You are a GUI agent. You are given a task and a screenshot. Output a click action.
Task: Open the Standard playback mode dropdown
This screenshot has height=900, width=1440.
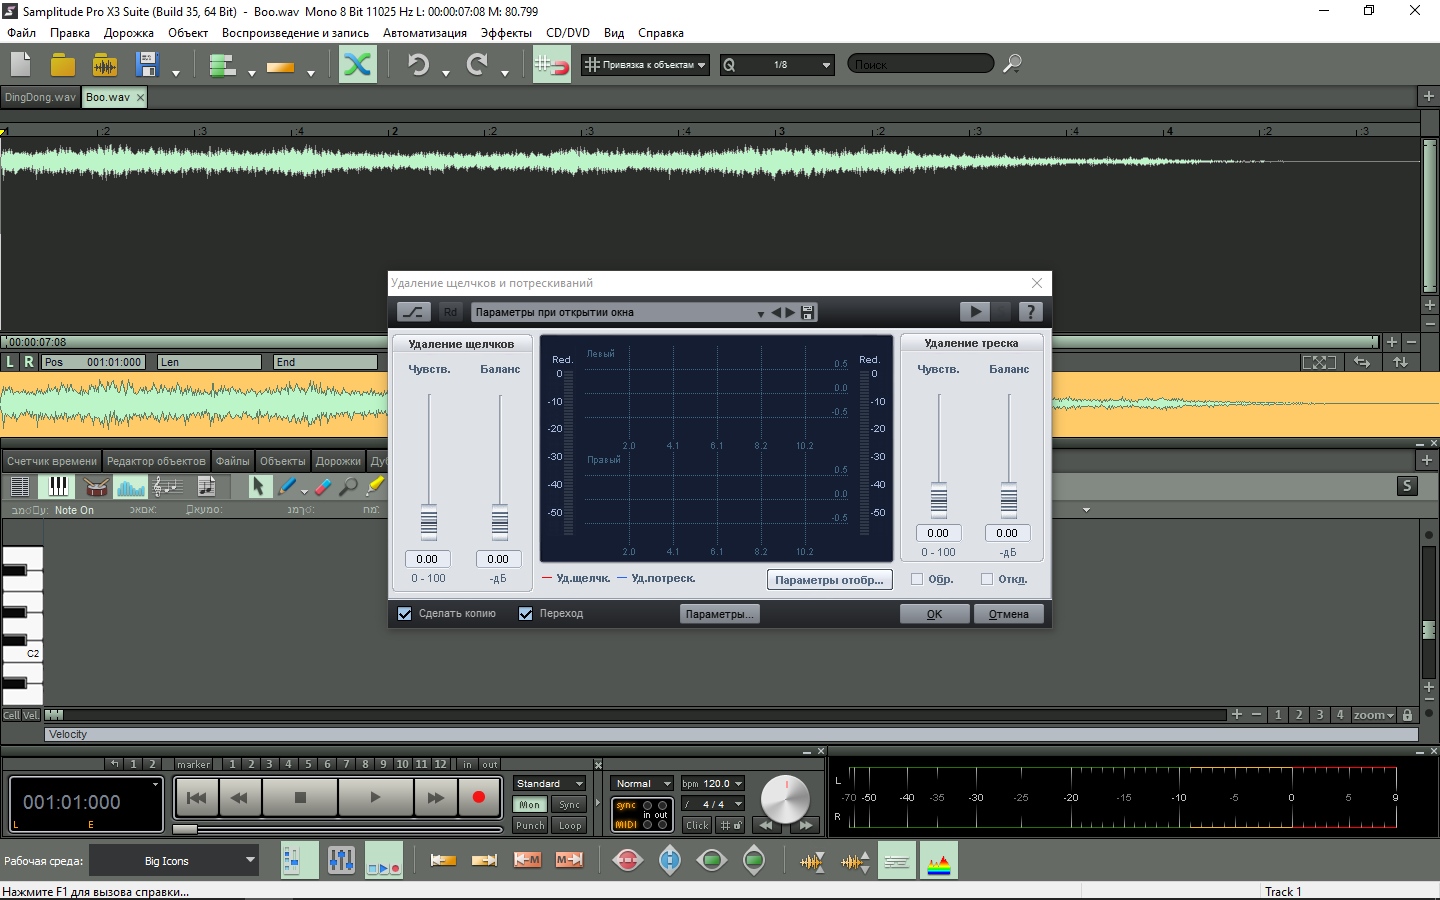pyautogui.click(x=550, y=784)
